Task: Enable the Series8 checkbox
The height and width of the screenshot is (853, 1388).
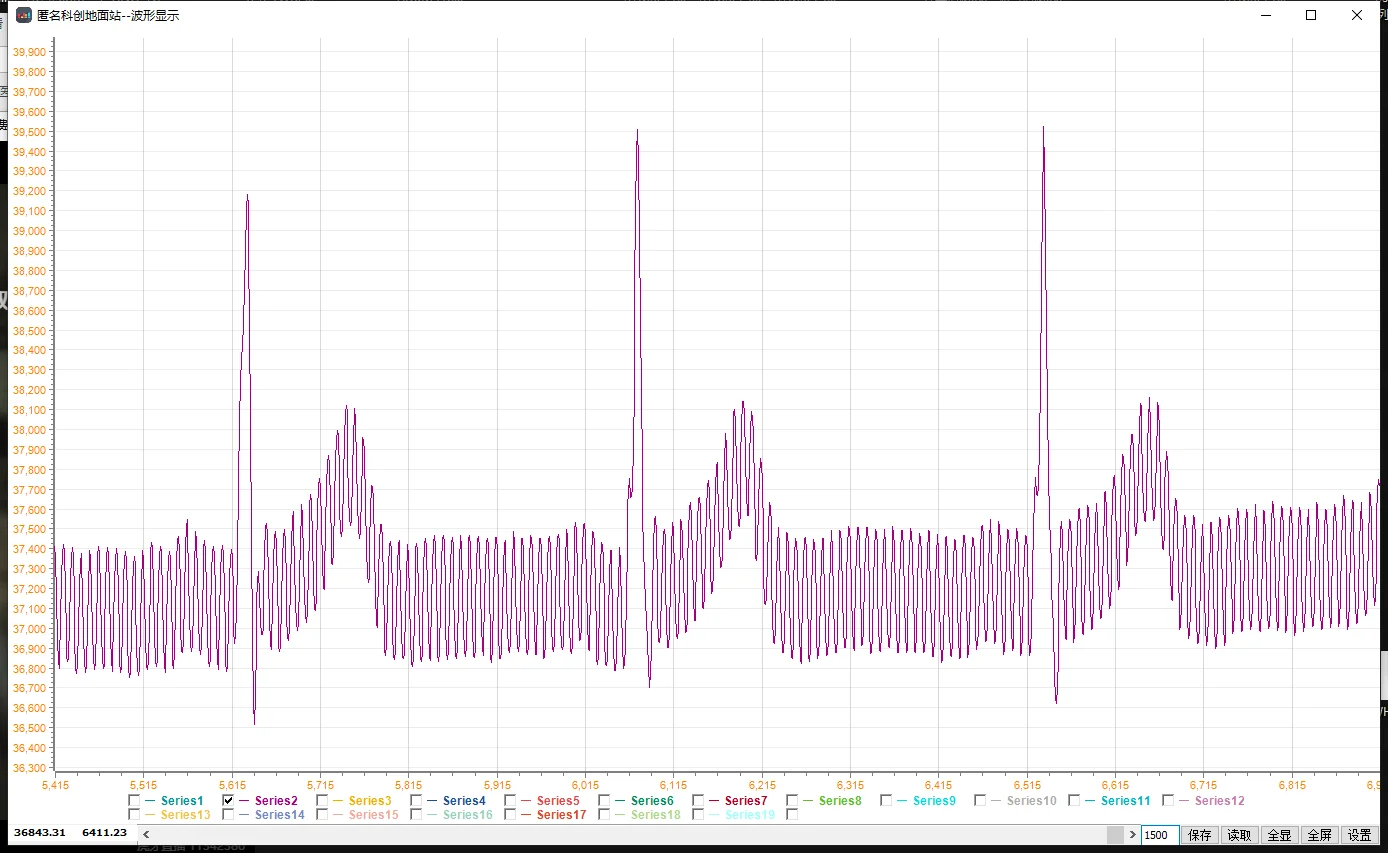Action: tap(792, 800)
